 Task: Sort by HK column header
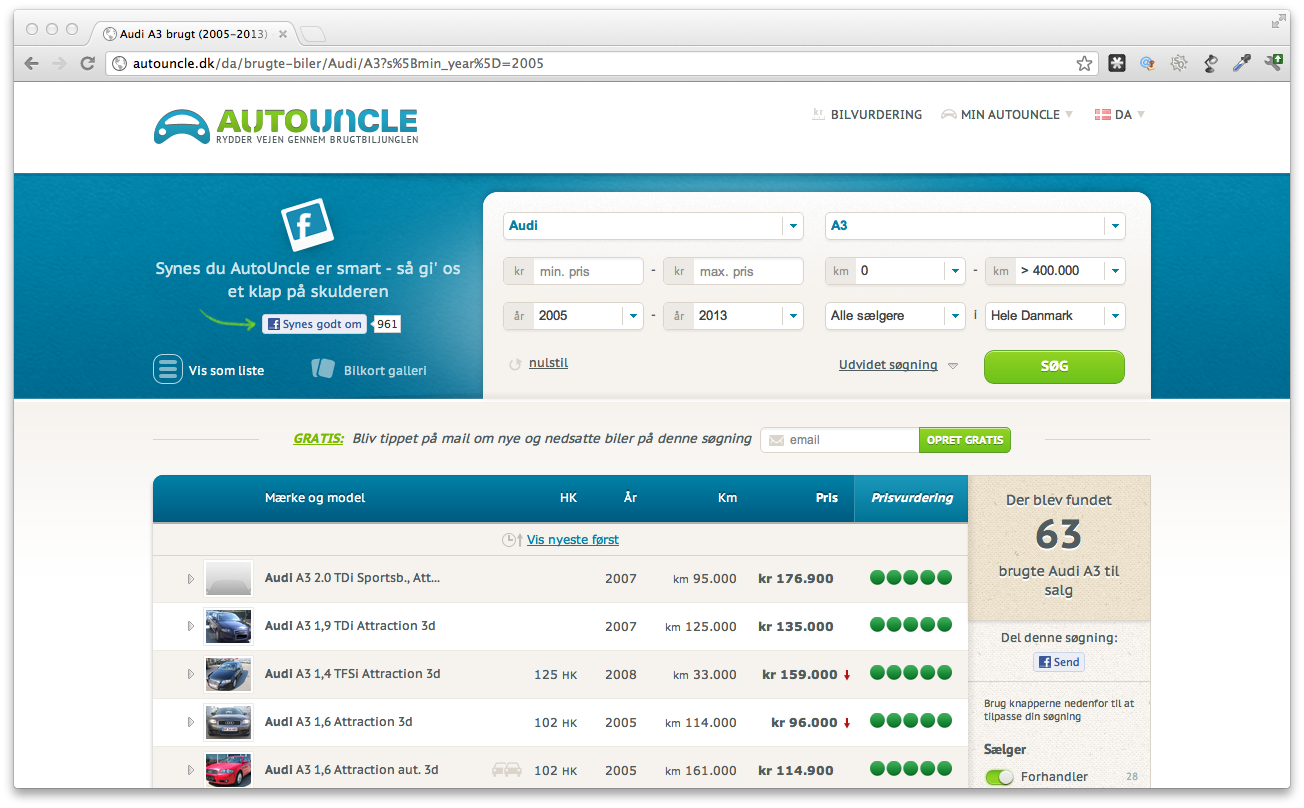[x=568, y=498]
